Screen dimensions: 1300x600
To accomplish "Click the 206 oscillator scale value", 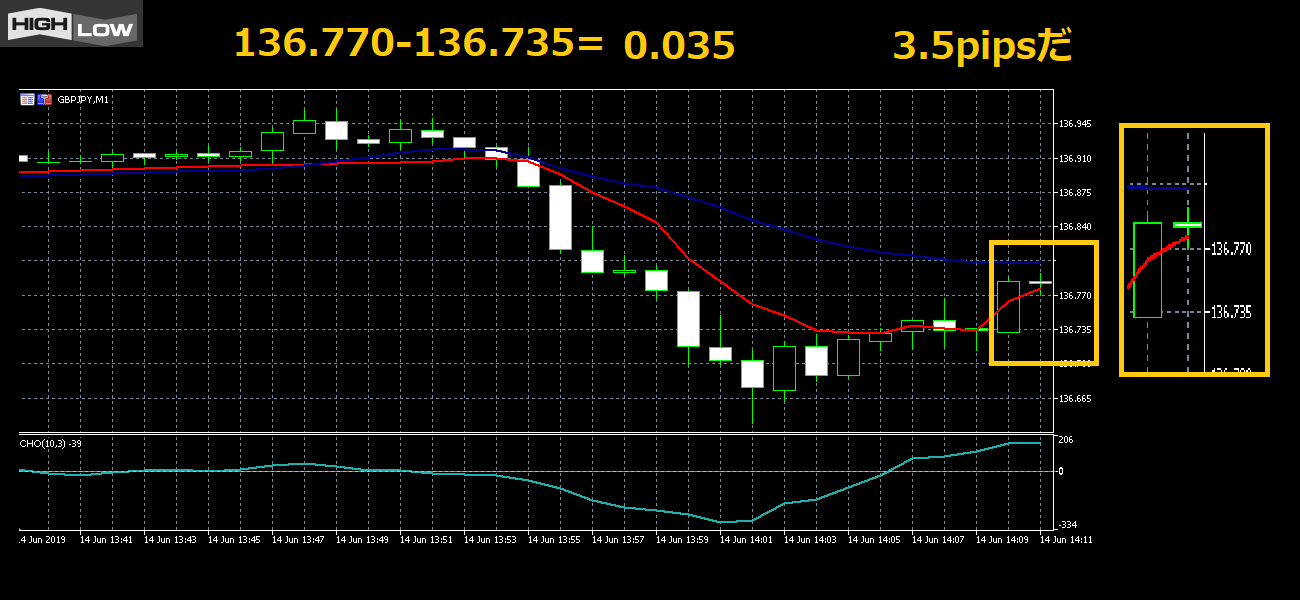I will coord(1066,440).
